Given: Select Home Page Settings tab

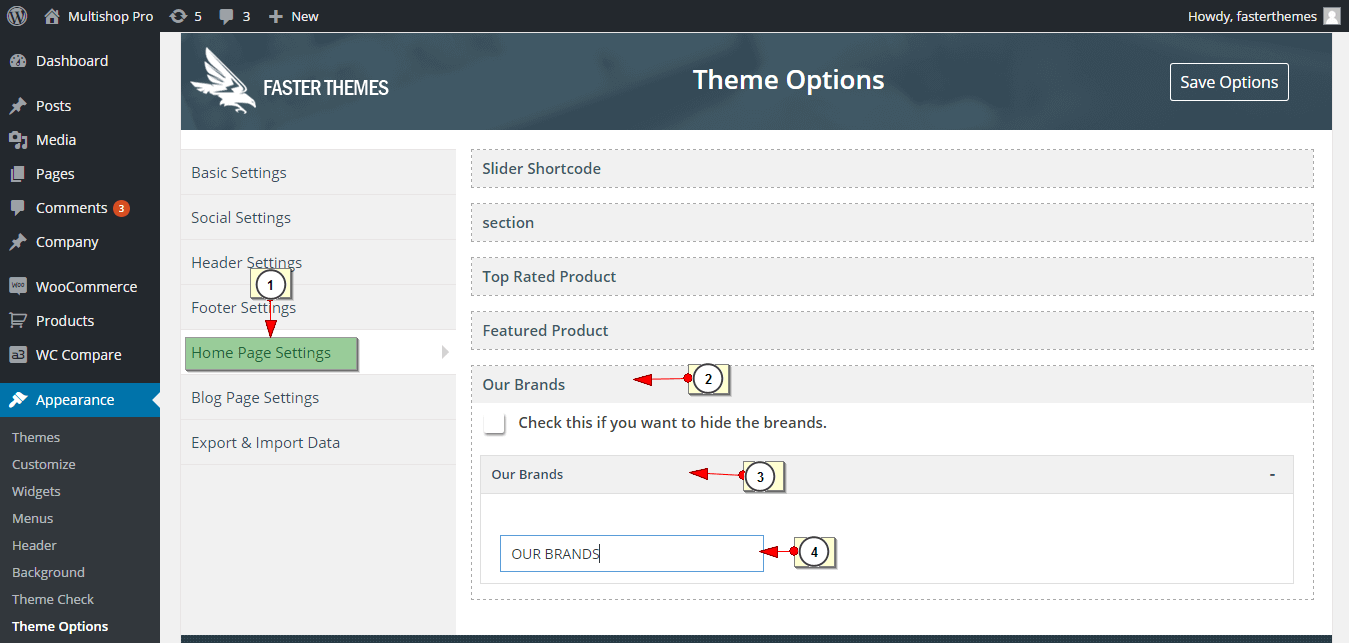Looking at the screenshot, I should click(318, 353).
